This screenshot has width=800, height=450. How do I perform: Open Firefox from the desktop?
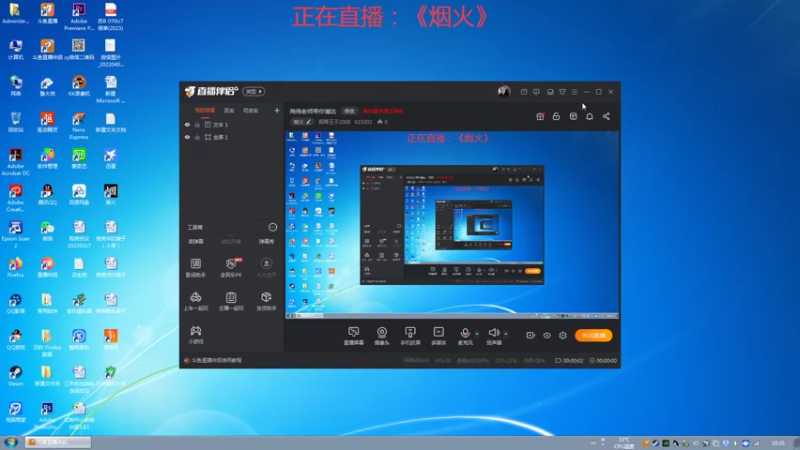(x=16, y=267)
